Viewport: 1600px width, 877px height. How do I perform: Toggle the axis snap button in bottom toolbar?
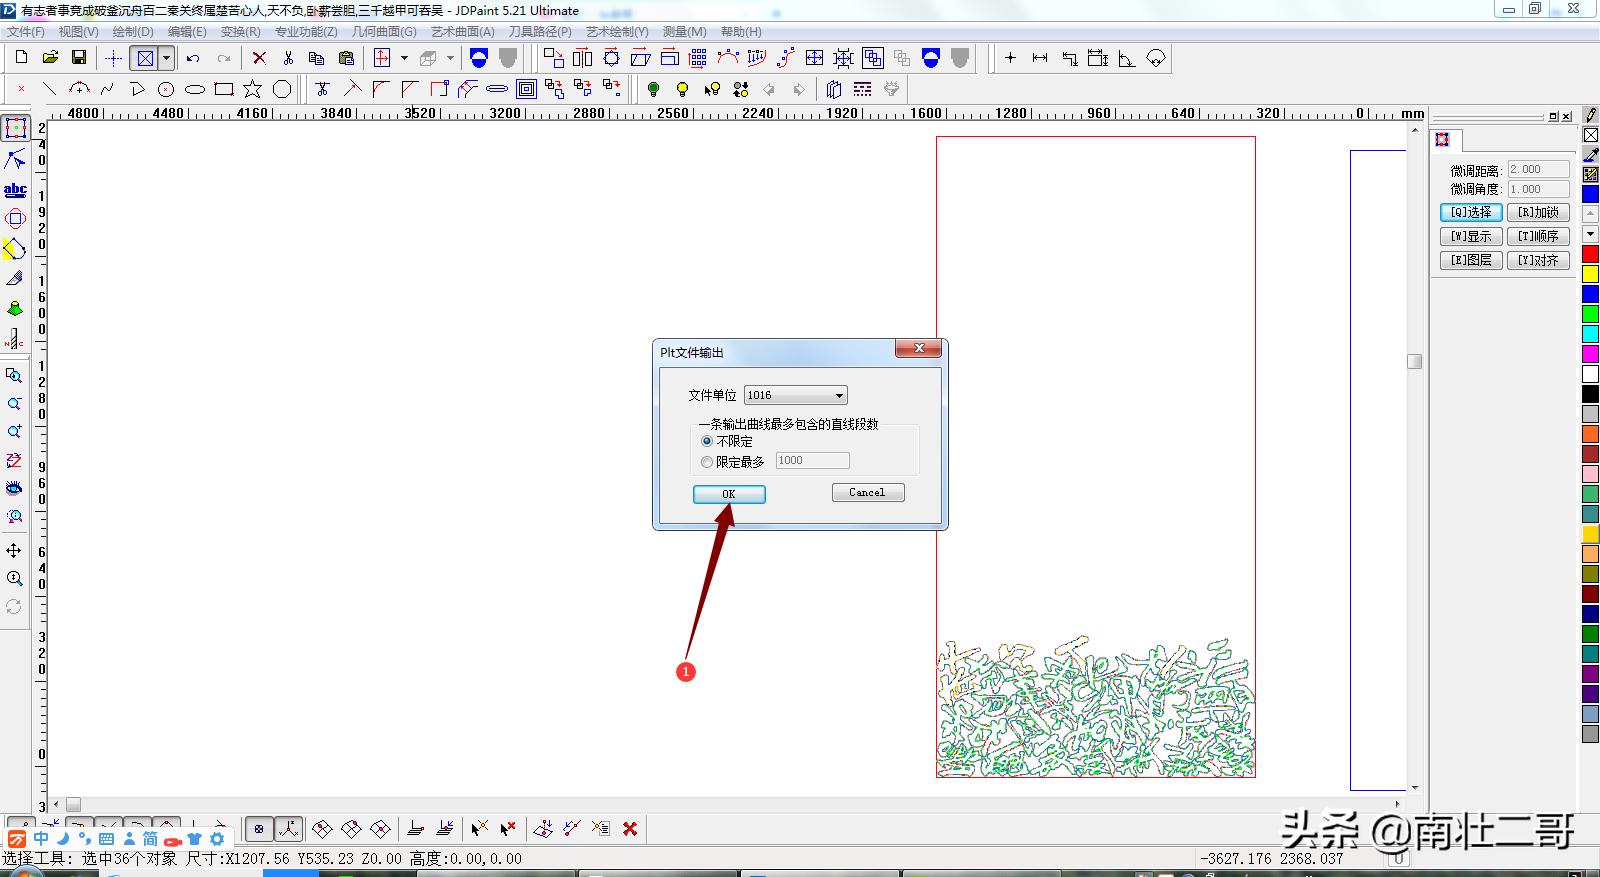(289, 828)
